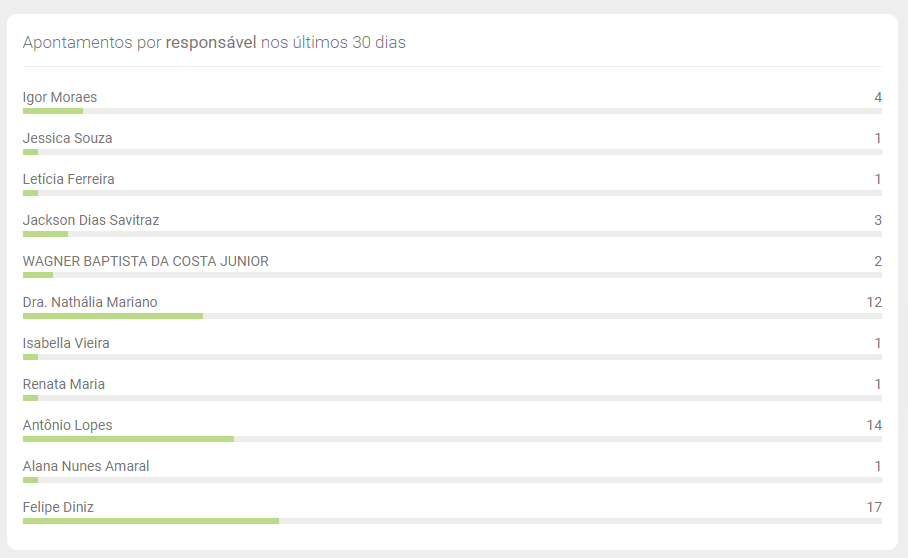Screen dimensions: 908x558
Task: Click the count 3 for Jackson Dias
Action: [878, 220]
